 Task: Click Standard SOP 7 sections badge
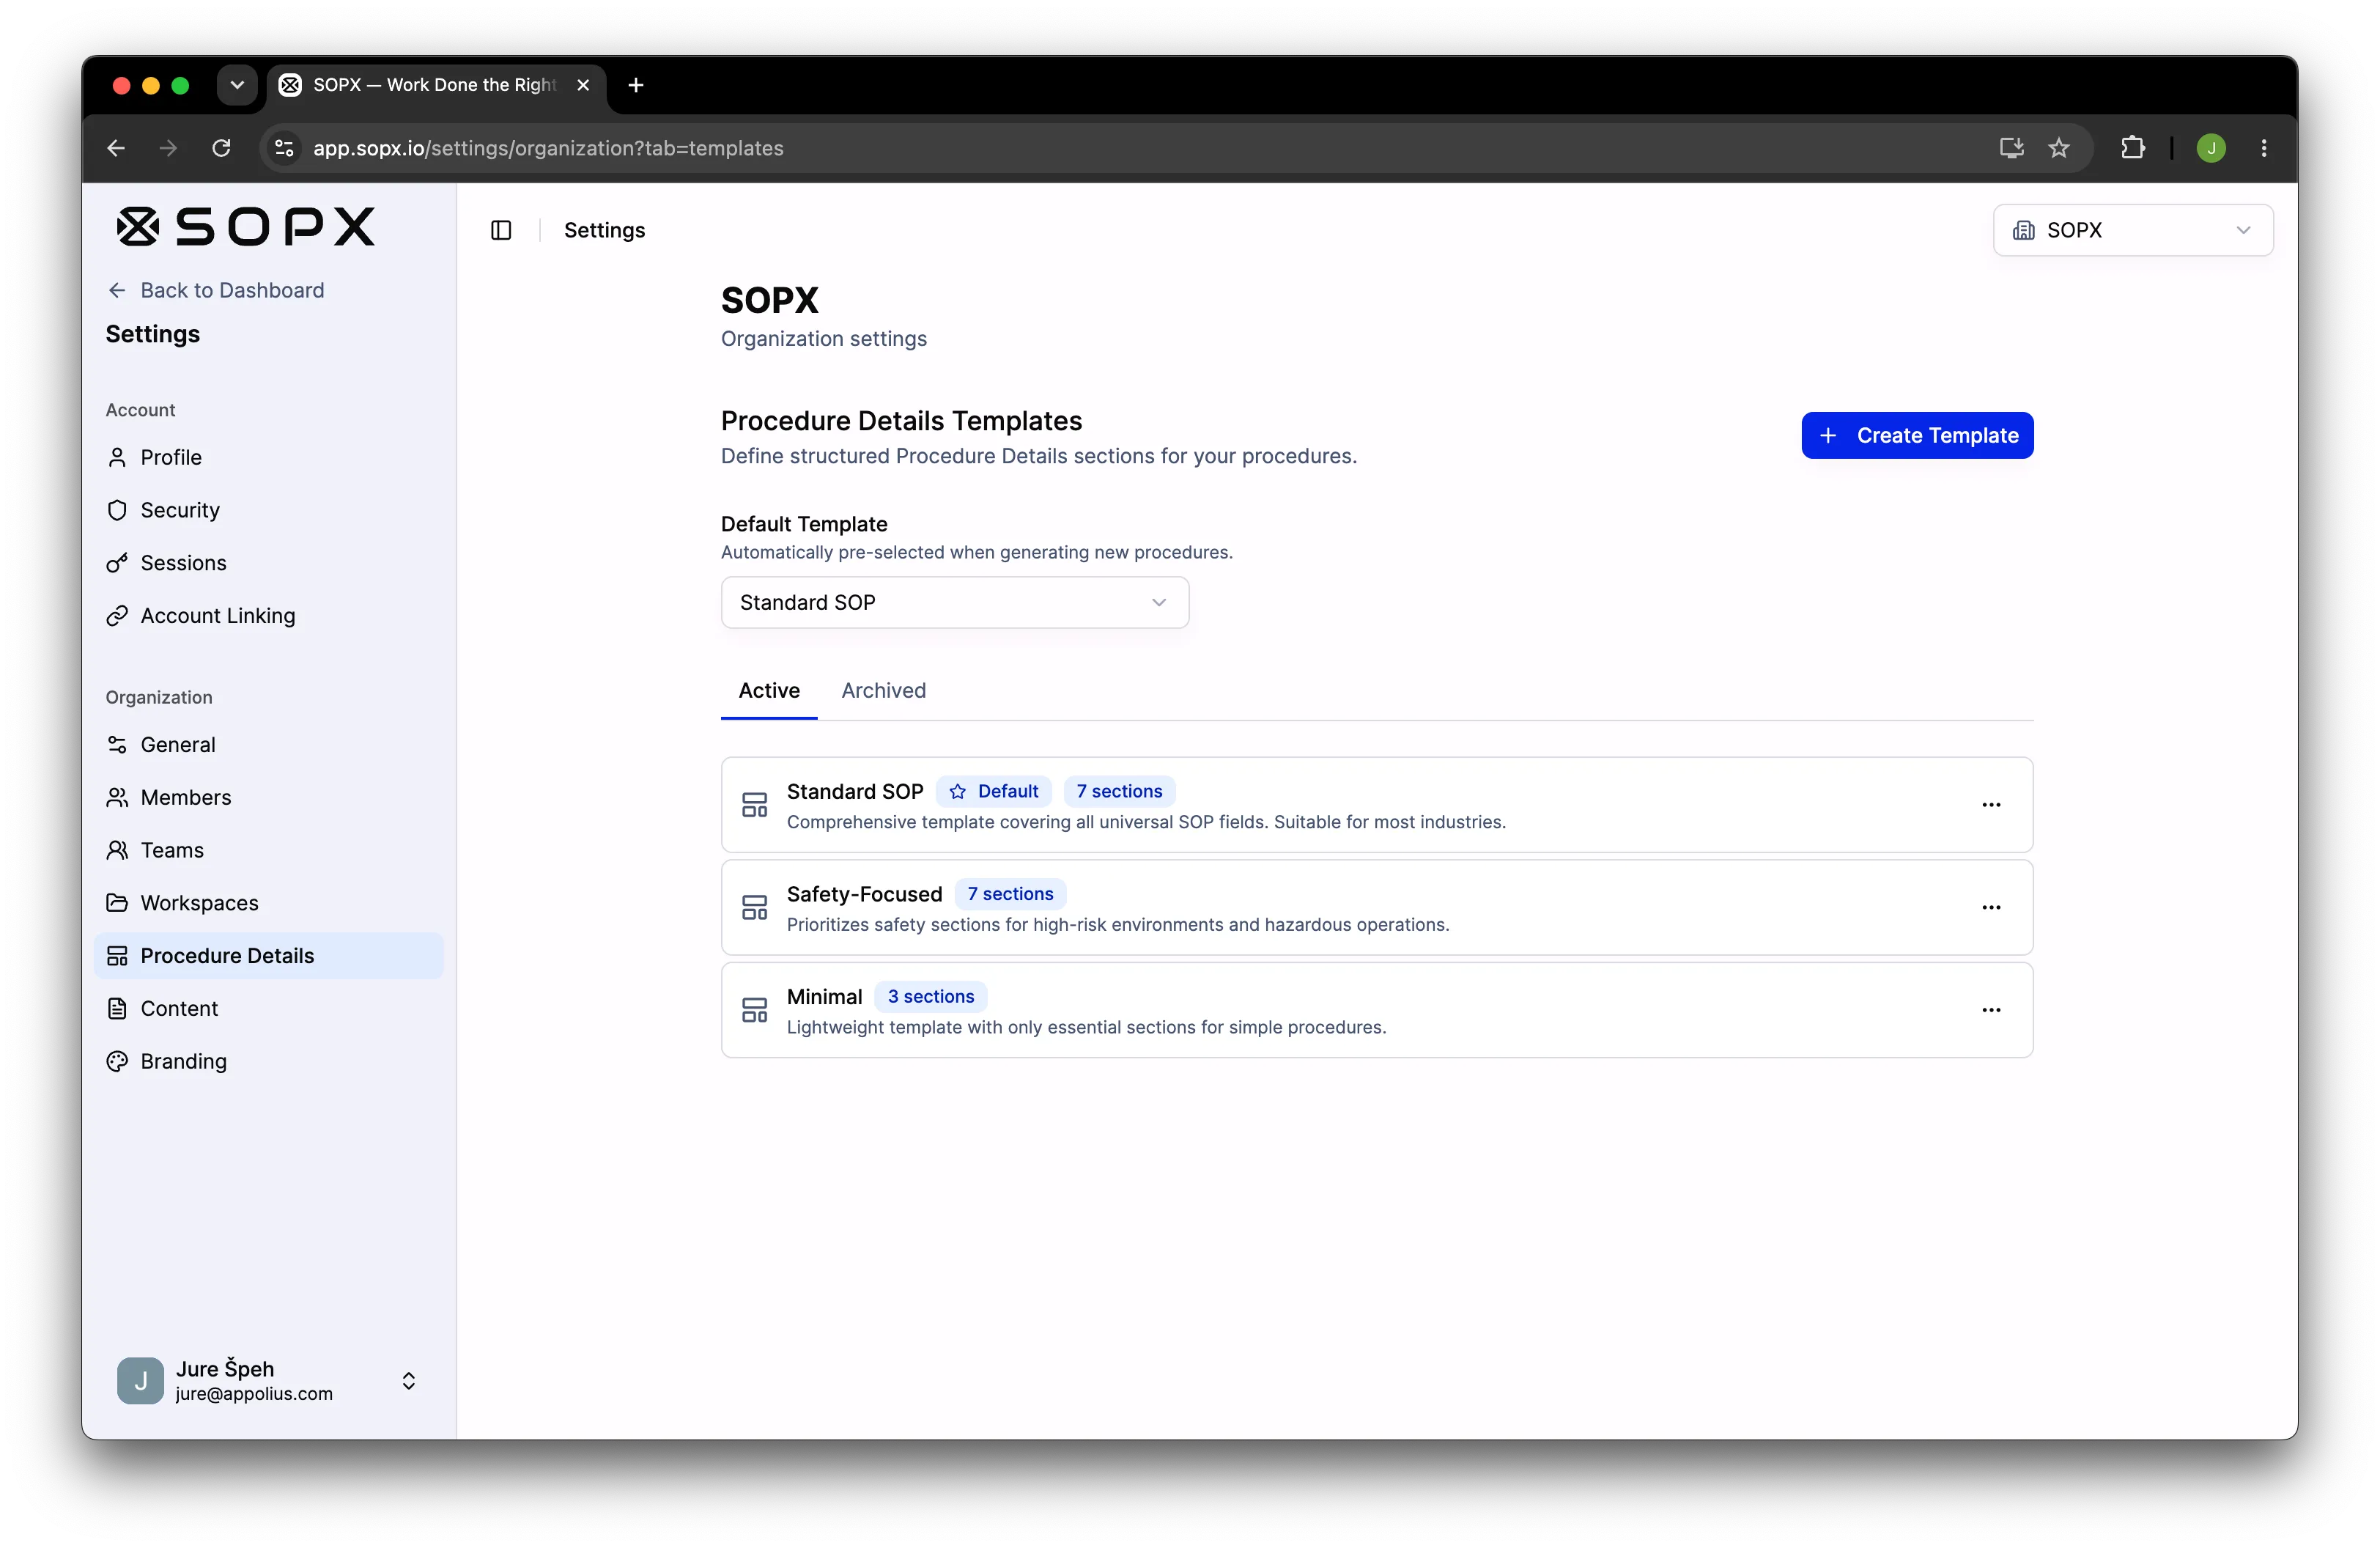(1119, 791)
